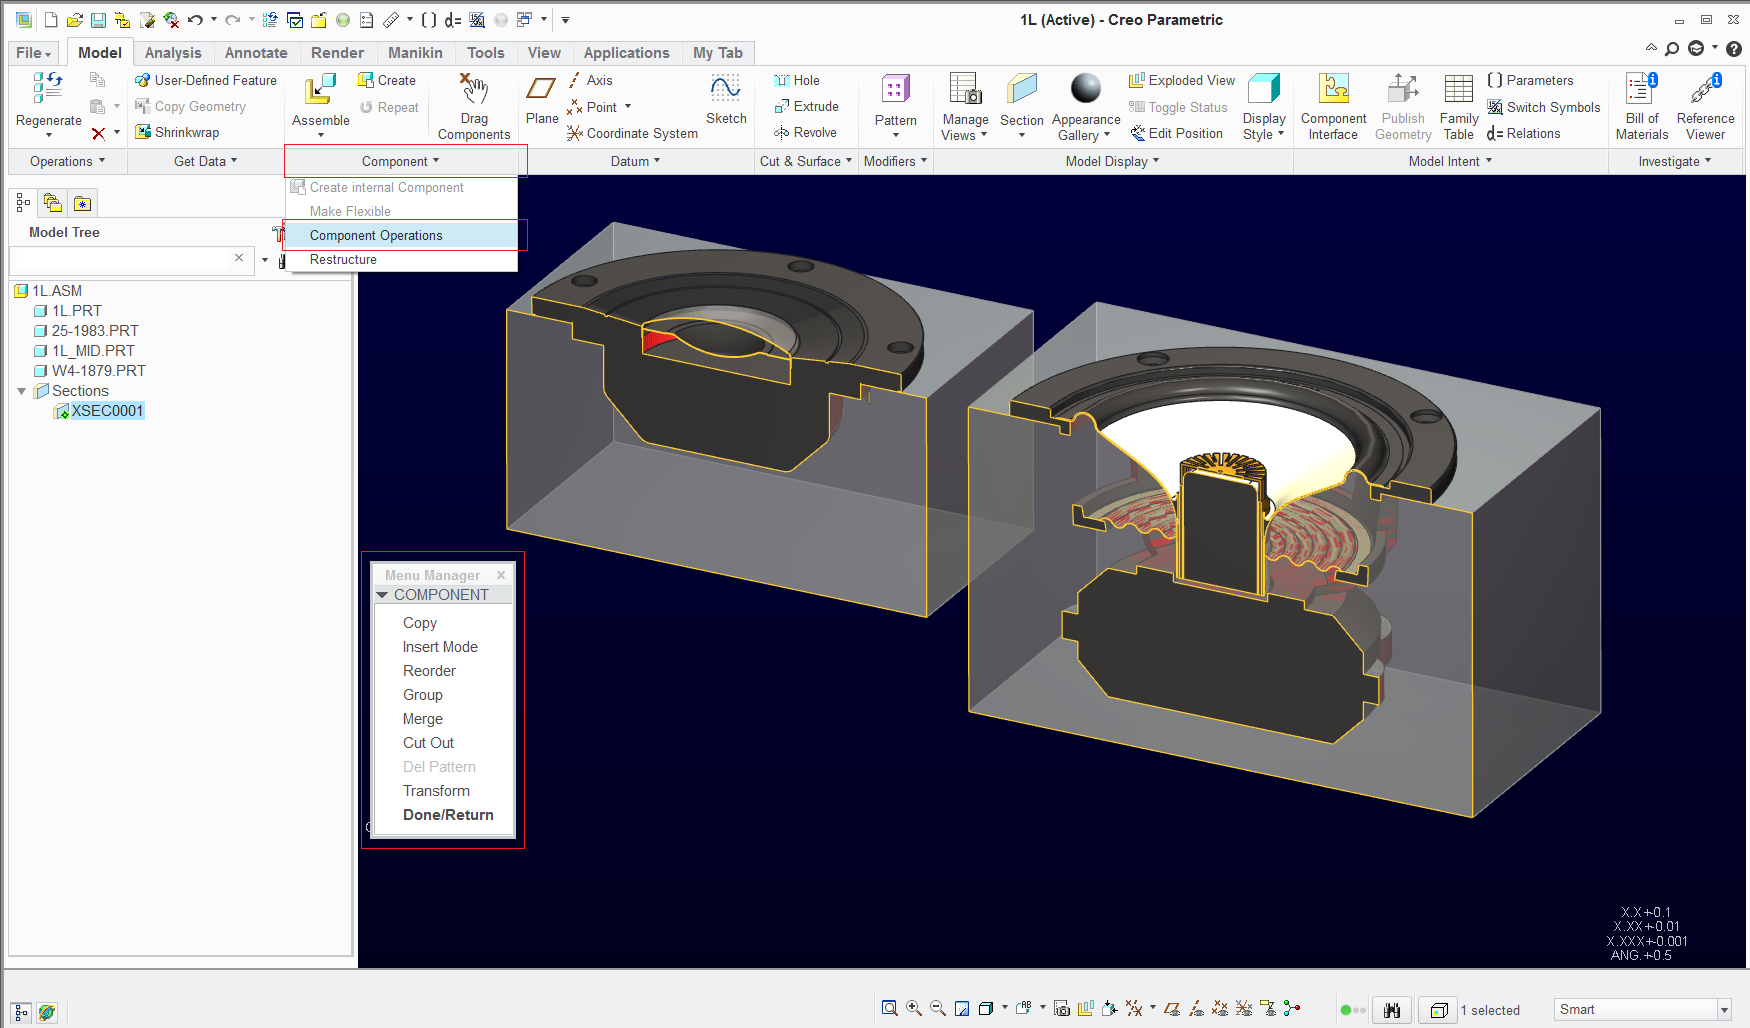The height and width of the screenshot is (1028, 1750).
Task: Toggle Exploded View
Action: [x=1181, y=80]
